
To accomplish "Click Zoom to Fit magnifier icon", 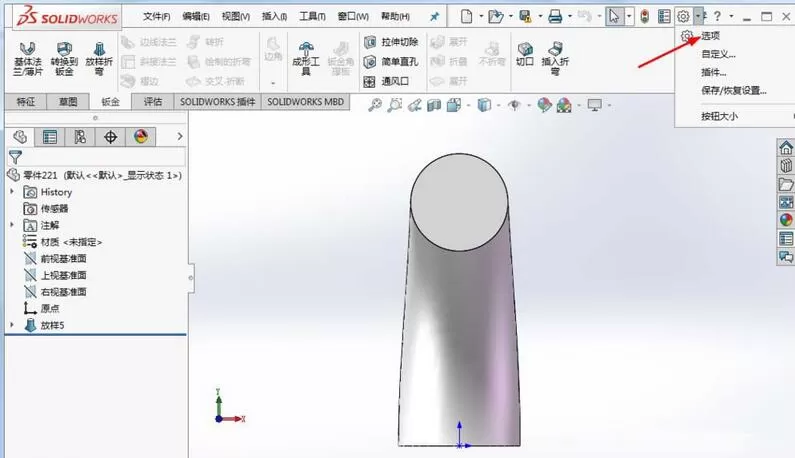I will 375,105.
